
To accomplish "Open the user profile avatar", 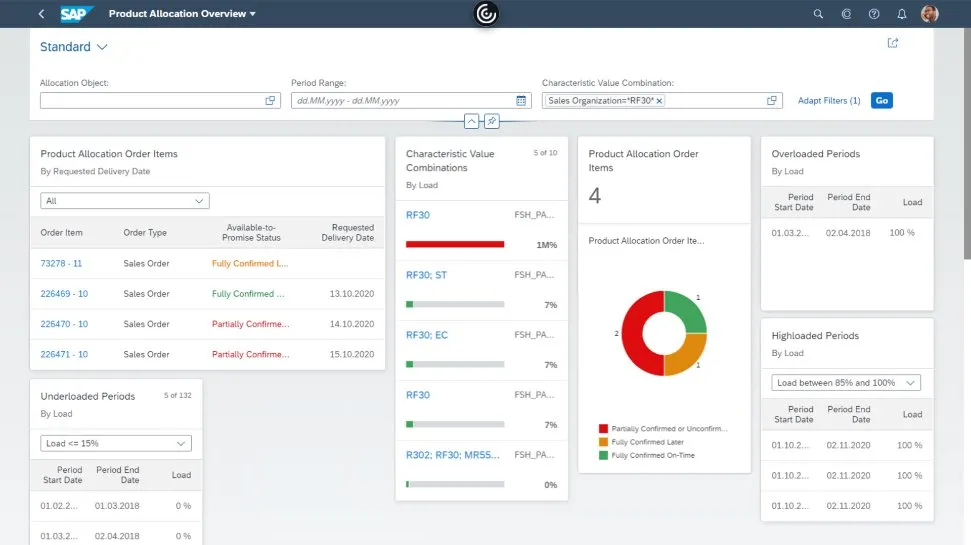I will click(930, 14).
